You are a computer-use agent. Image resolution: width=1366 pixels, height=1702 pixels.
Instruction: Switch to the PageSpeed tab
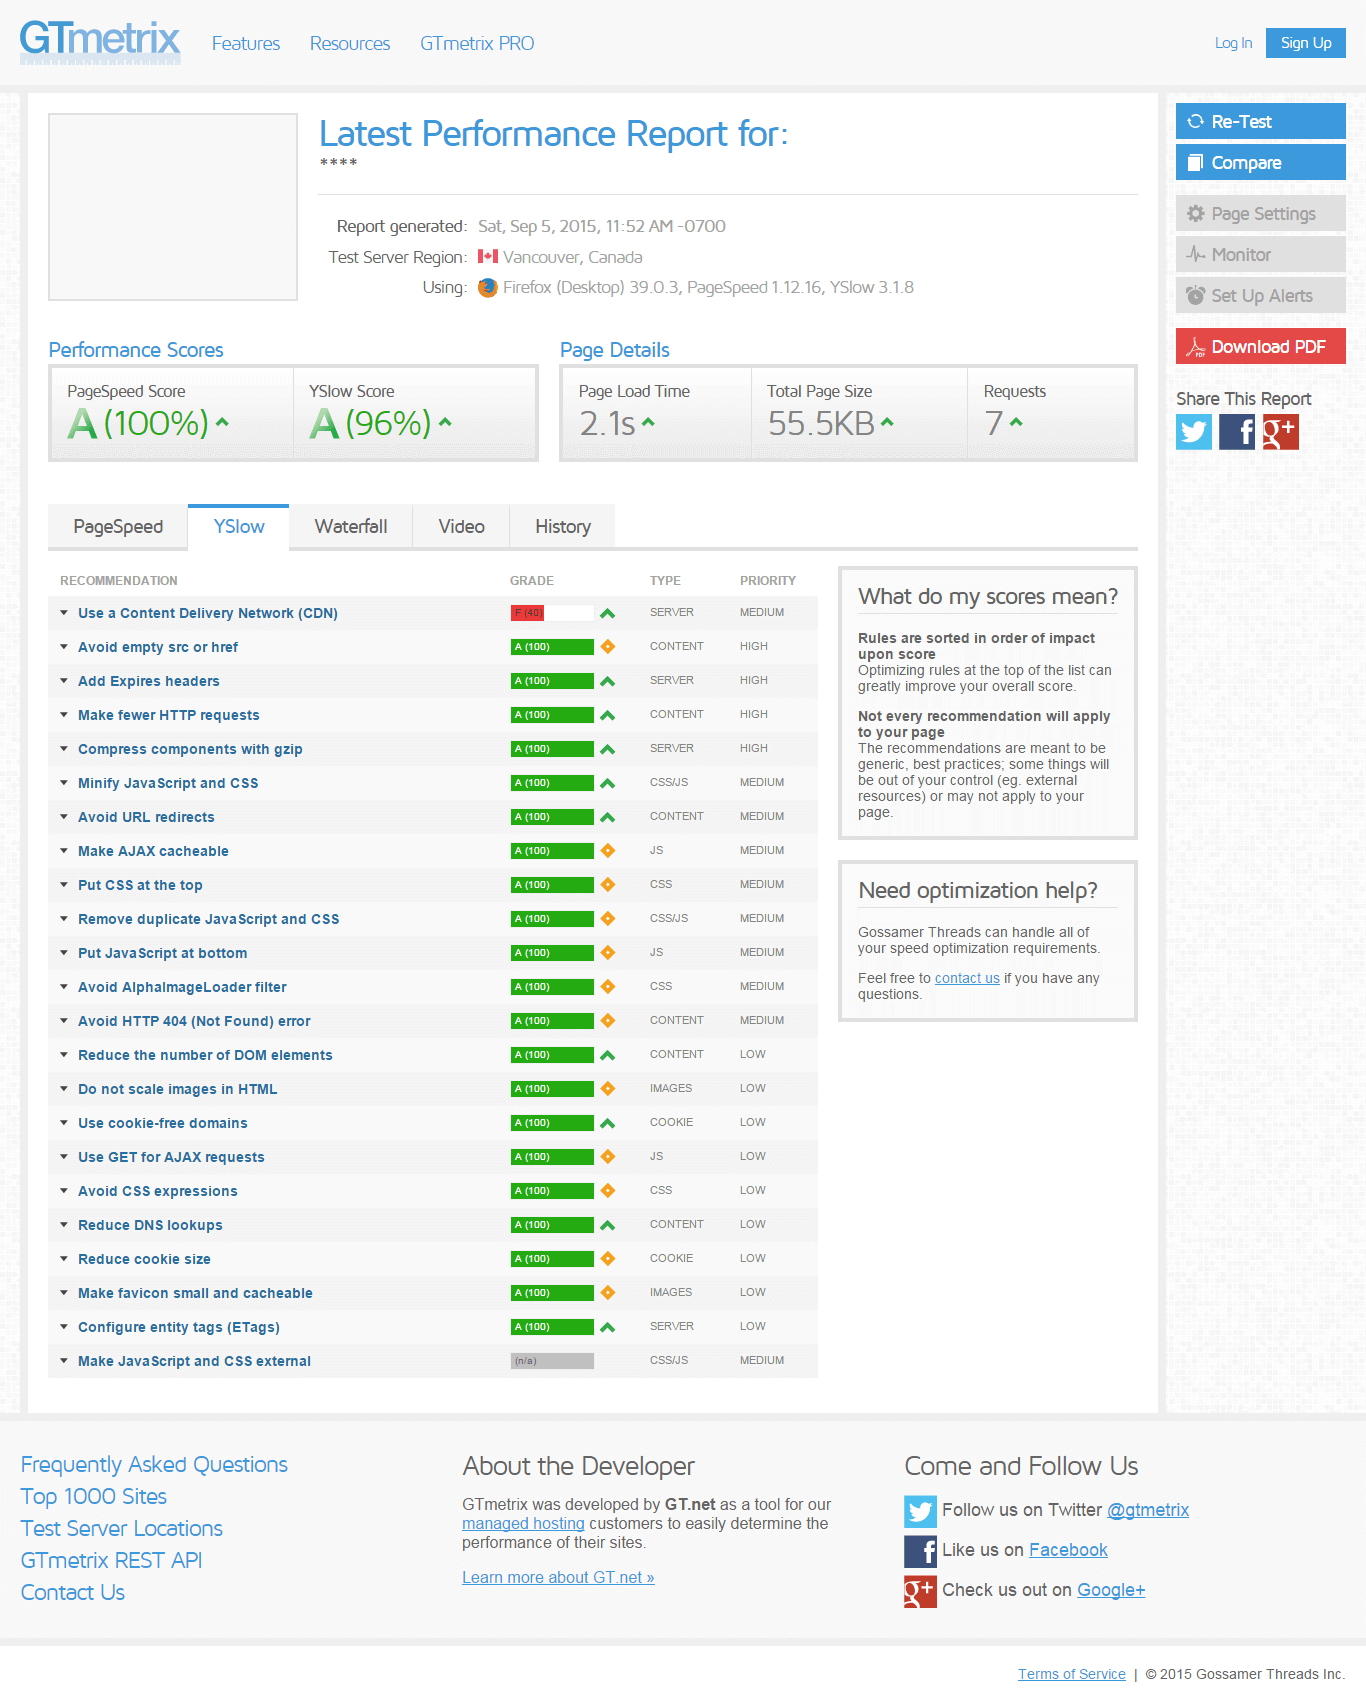[118, 527]
